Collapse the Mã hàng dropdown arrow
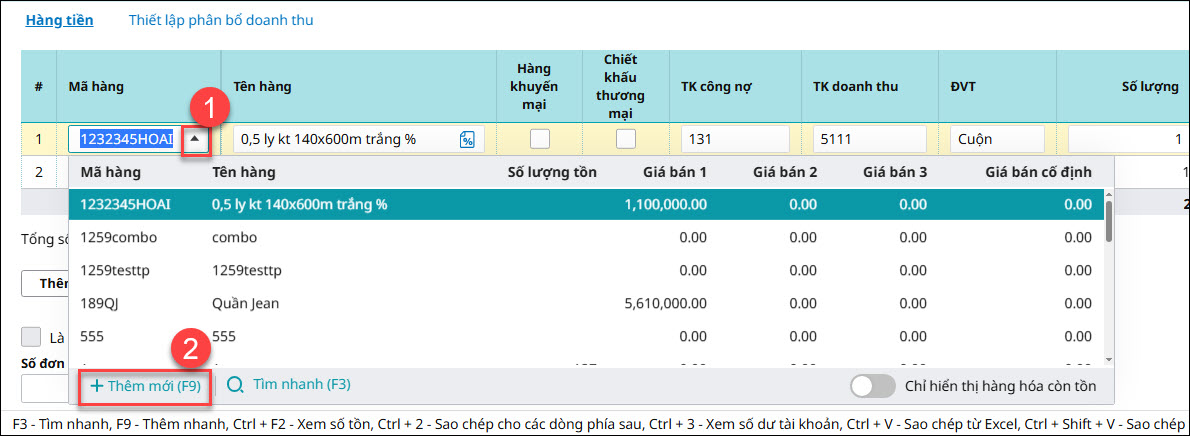Viewport: 1190px width, 436px height. [196, 140]
